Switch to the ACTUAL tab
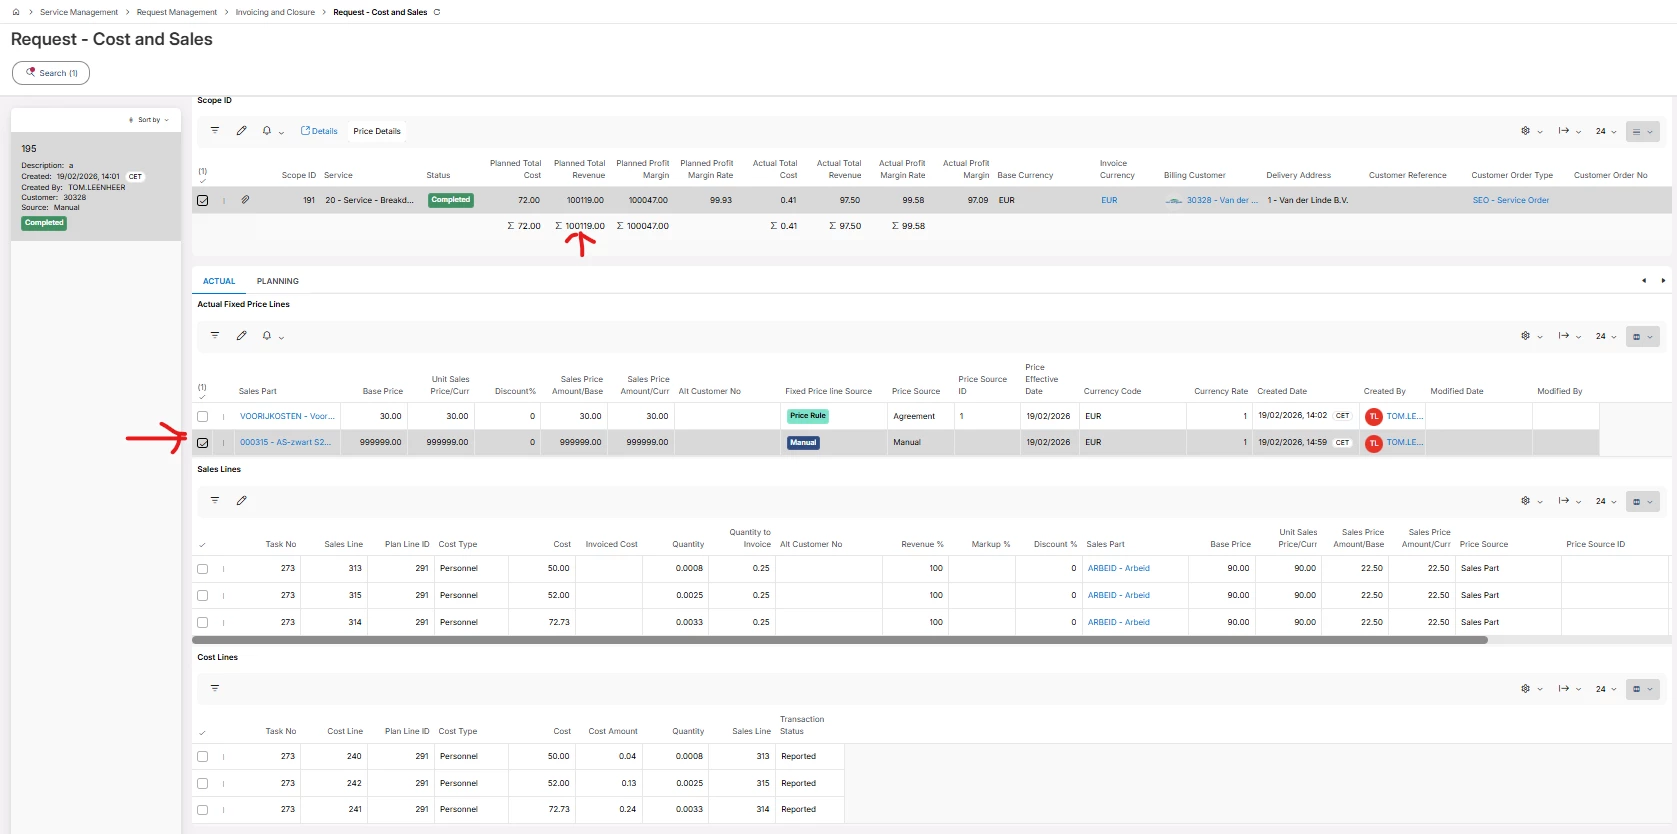This screenshot has height=834, width=1677. click(219, 281)
